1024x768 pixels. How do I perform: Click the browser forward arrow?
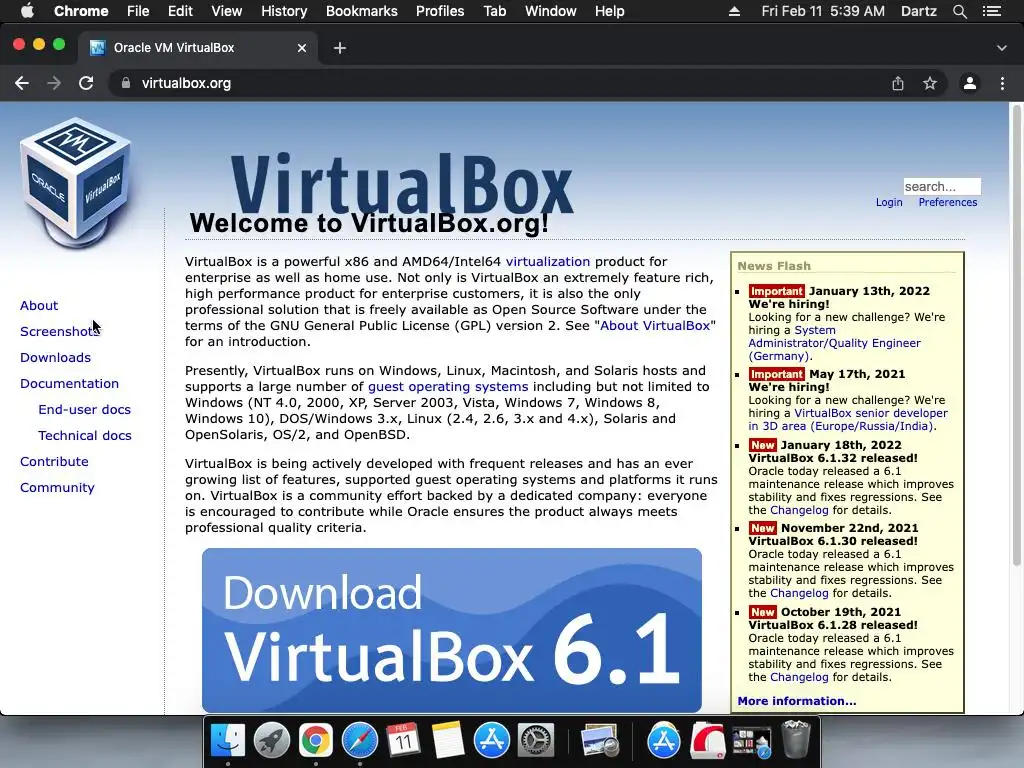coord(54,83)
